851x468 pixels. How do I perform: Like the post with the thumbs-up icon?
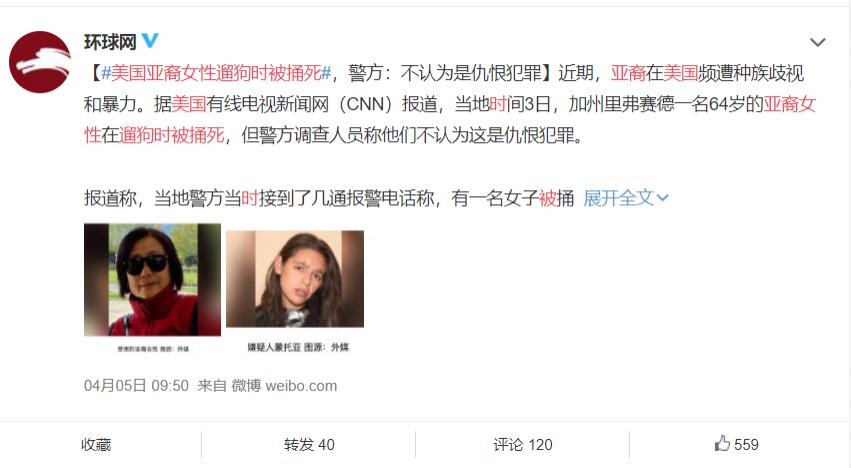pyautogui.click(x=722, y=444)
